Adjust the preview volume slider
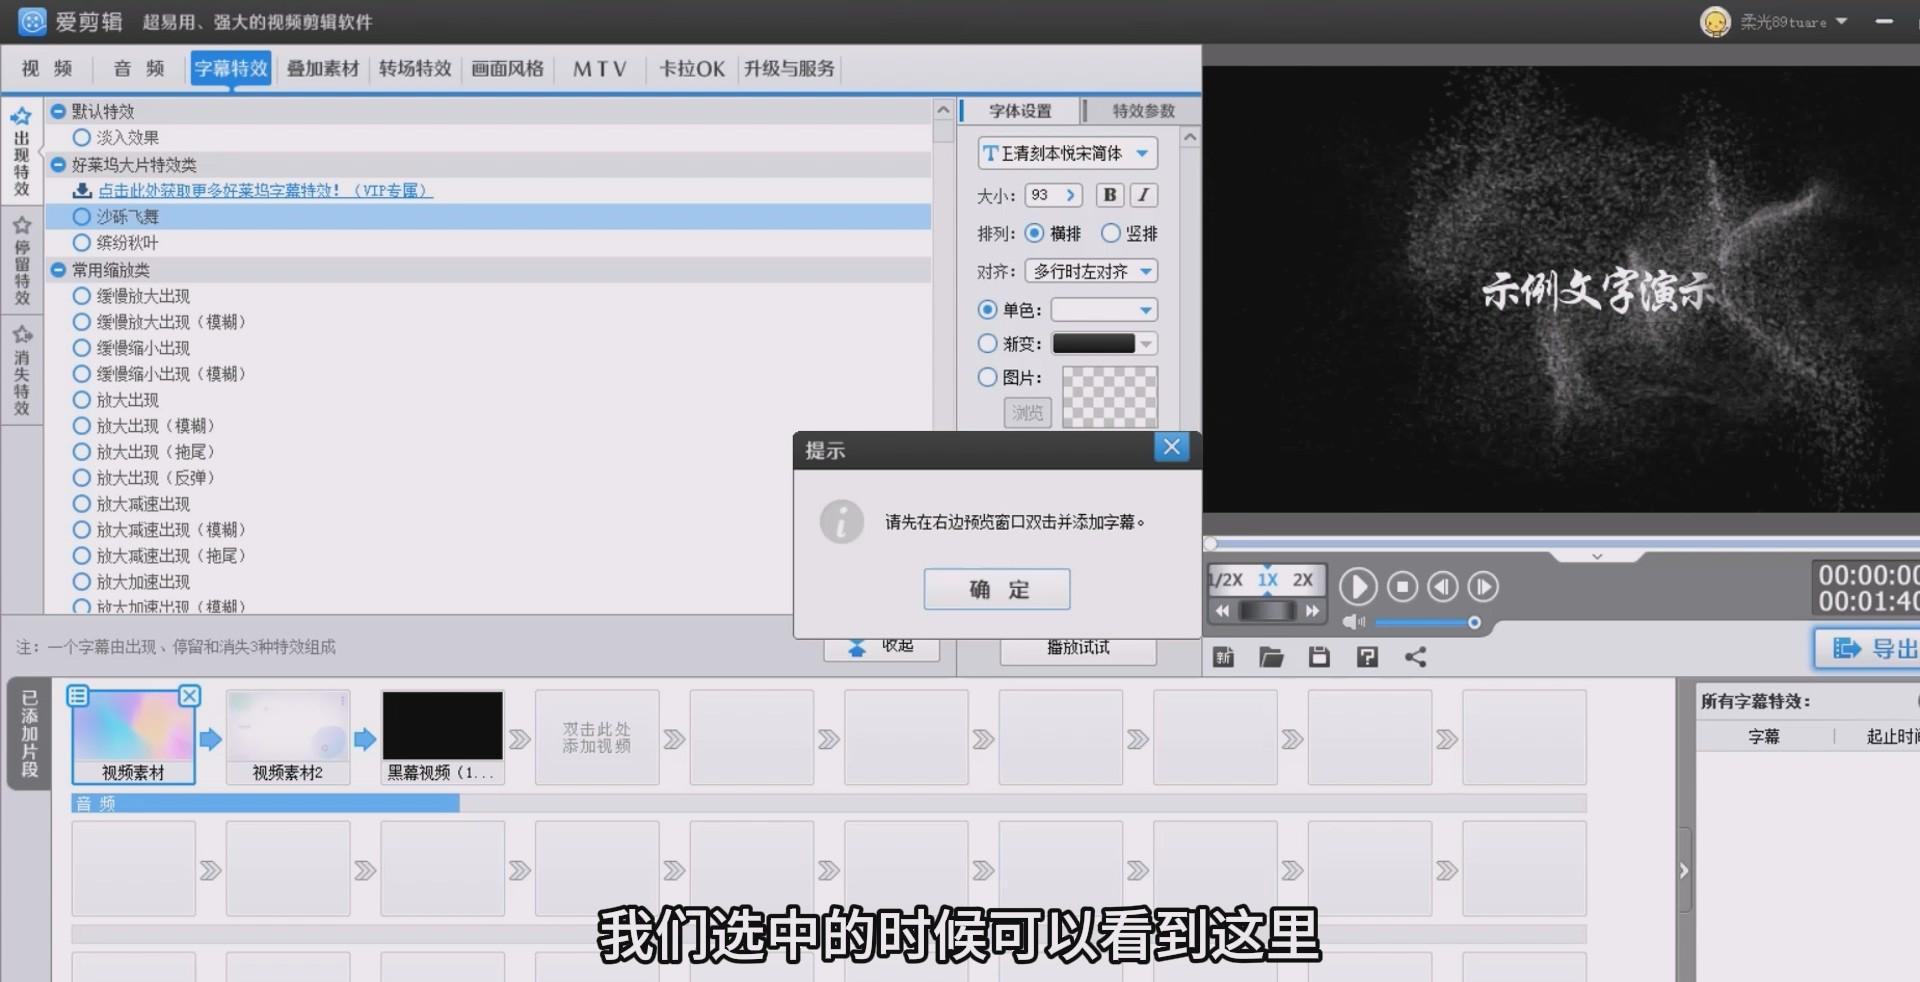1920x982 pixels. 1426,622
